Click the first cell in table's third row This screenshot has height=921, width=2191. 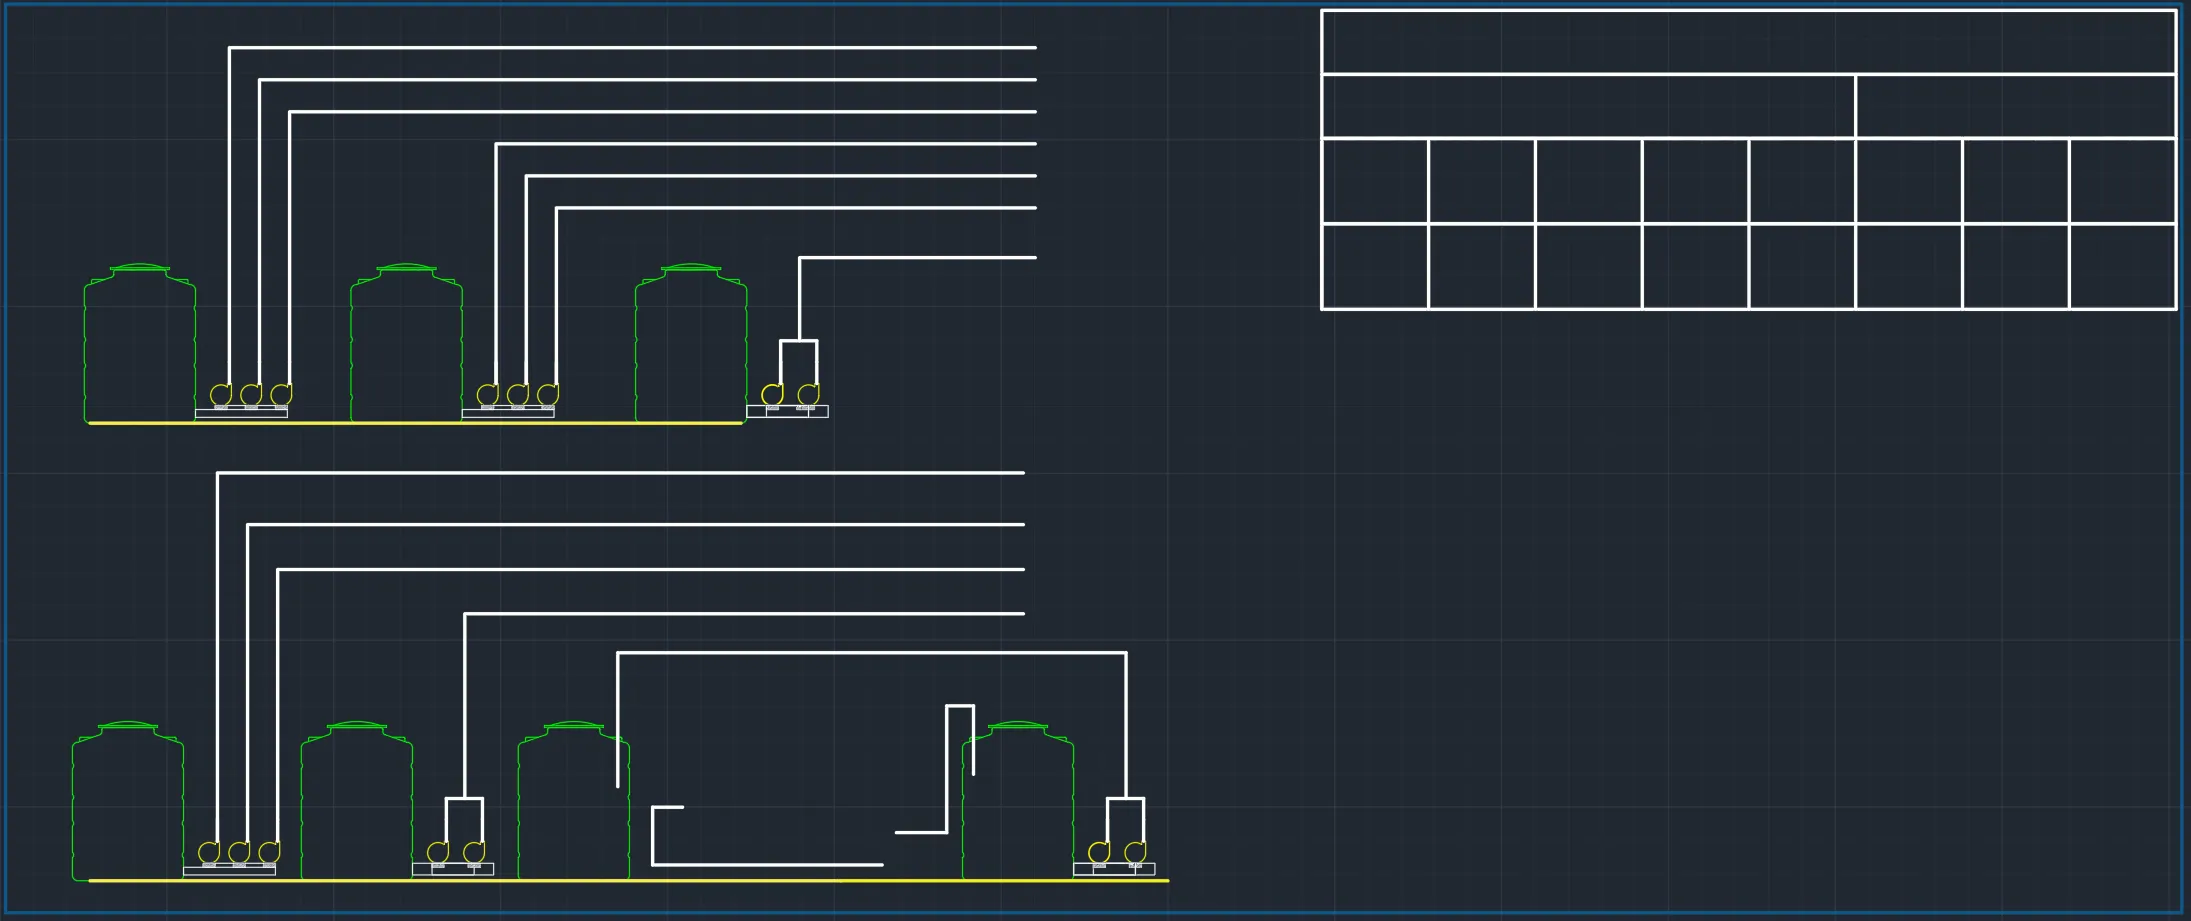pos(1375,181)
